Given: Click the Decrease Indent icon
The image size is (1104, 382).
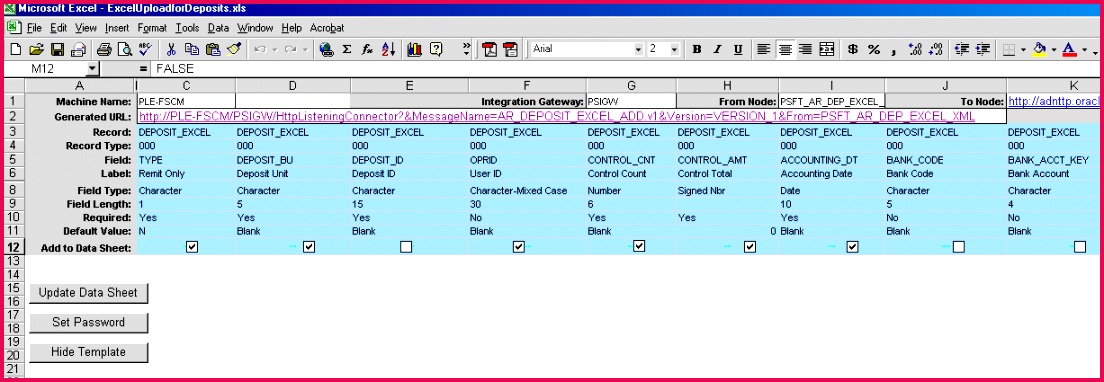Looking at the screenshot, I should 962,49.
